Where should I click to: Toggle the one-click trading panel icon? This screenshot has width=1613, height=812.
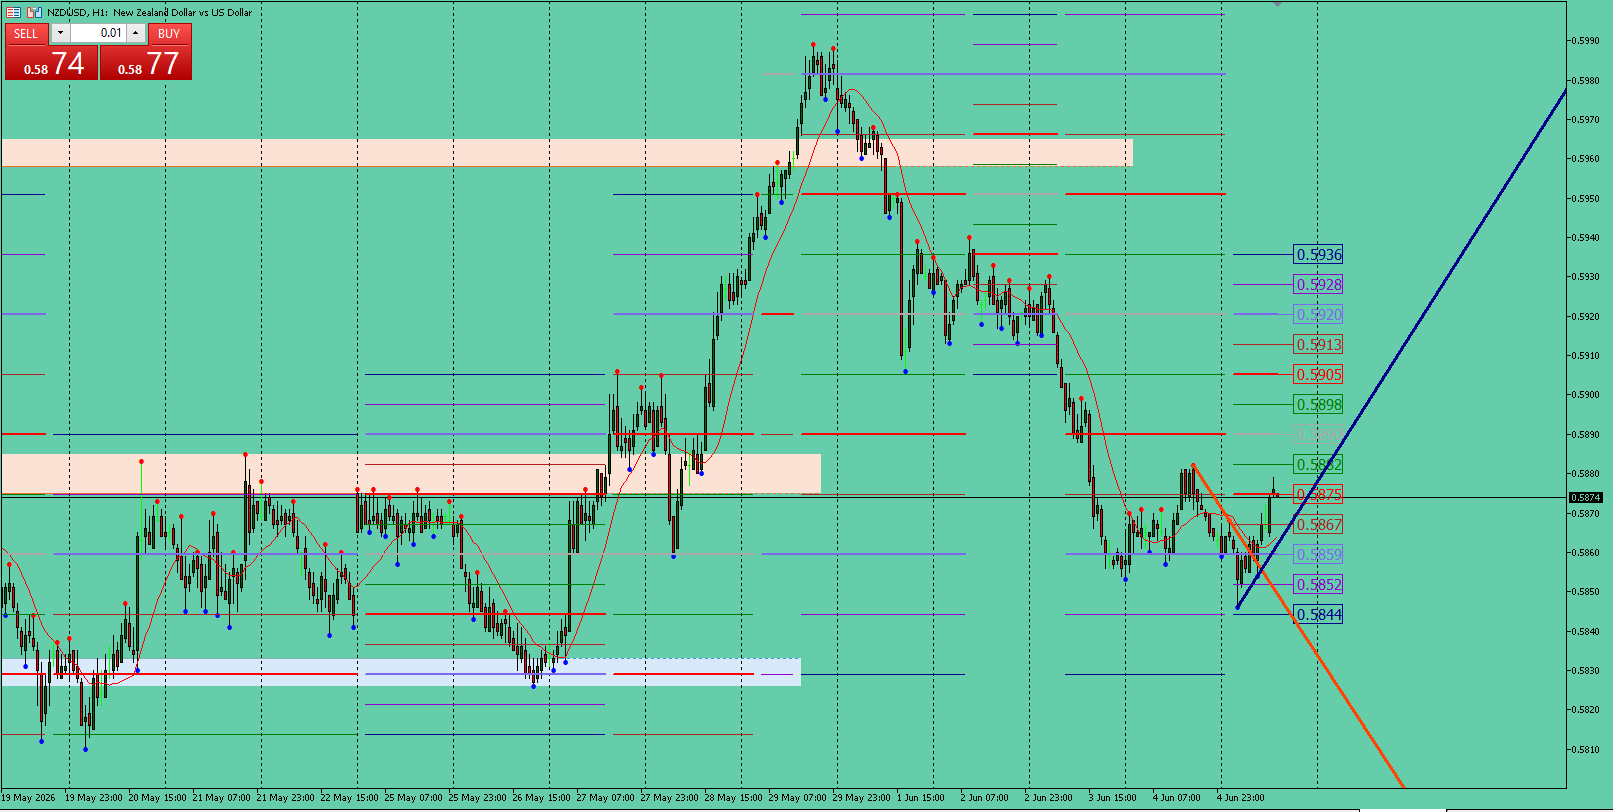pos(13,12)
